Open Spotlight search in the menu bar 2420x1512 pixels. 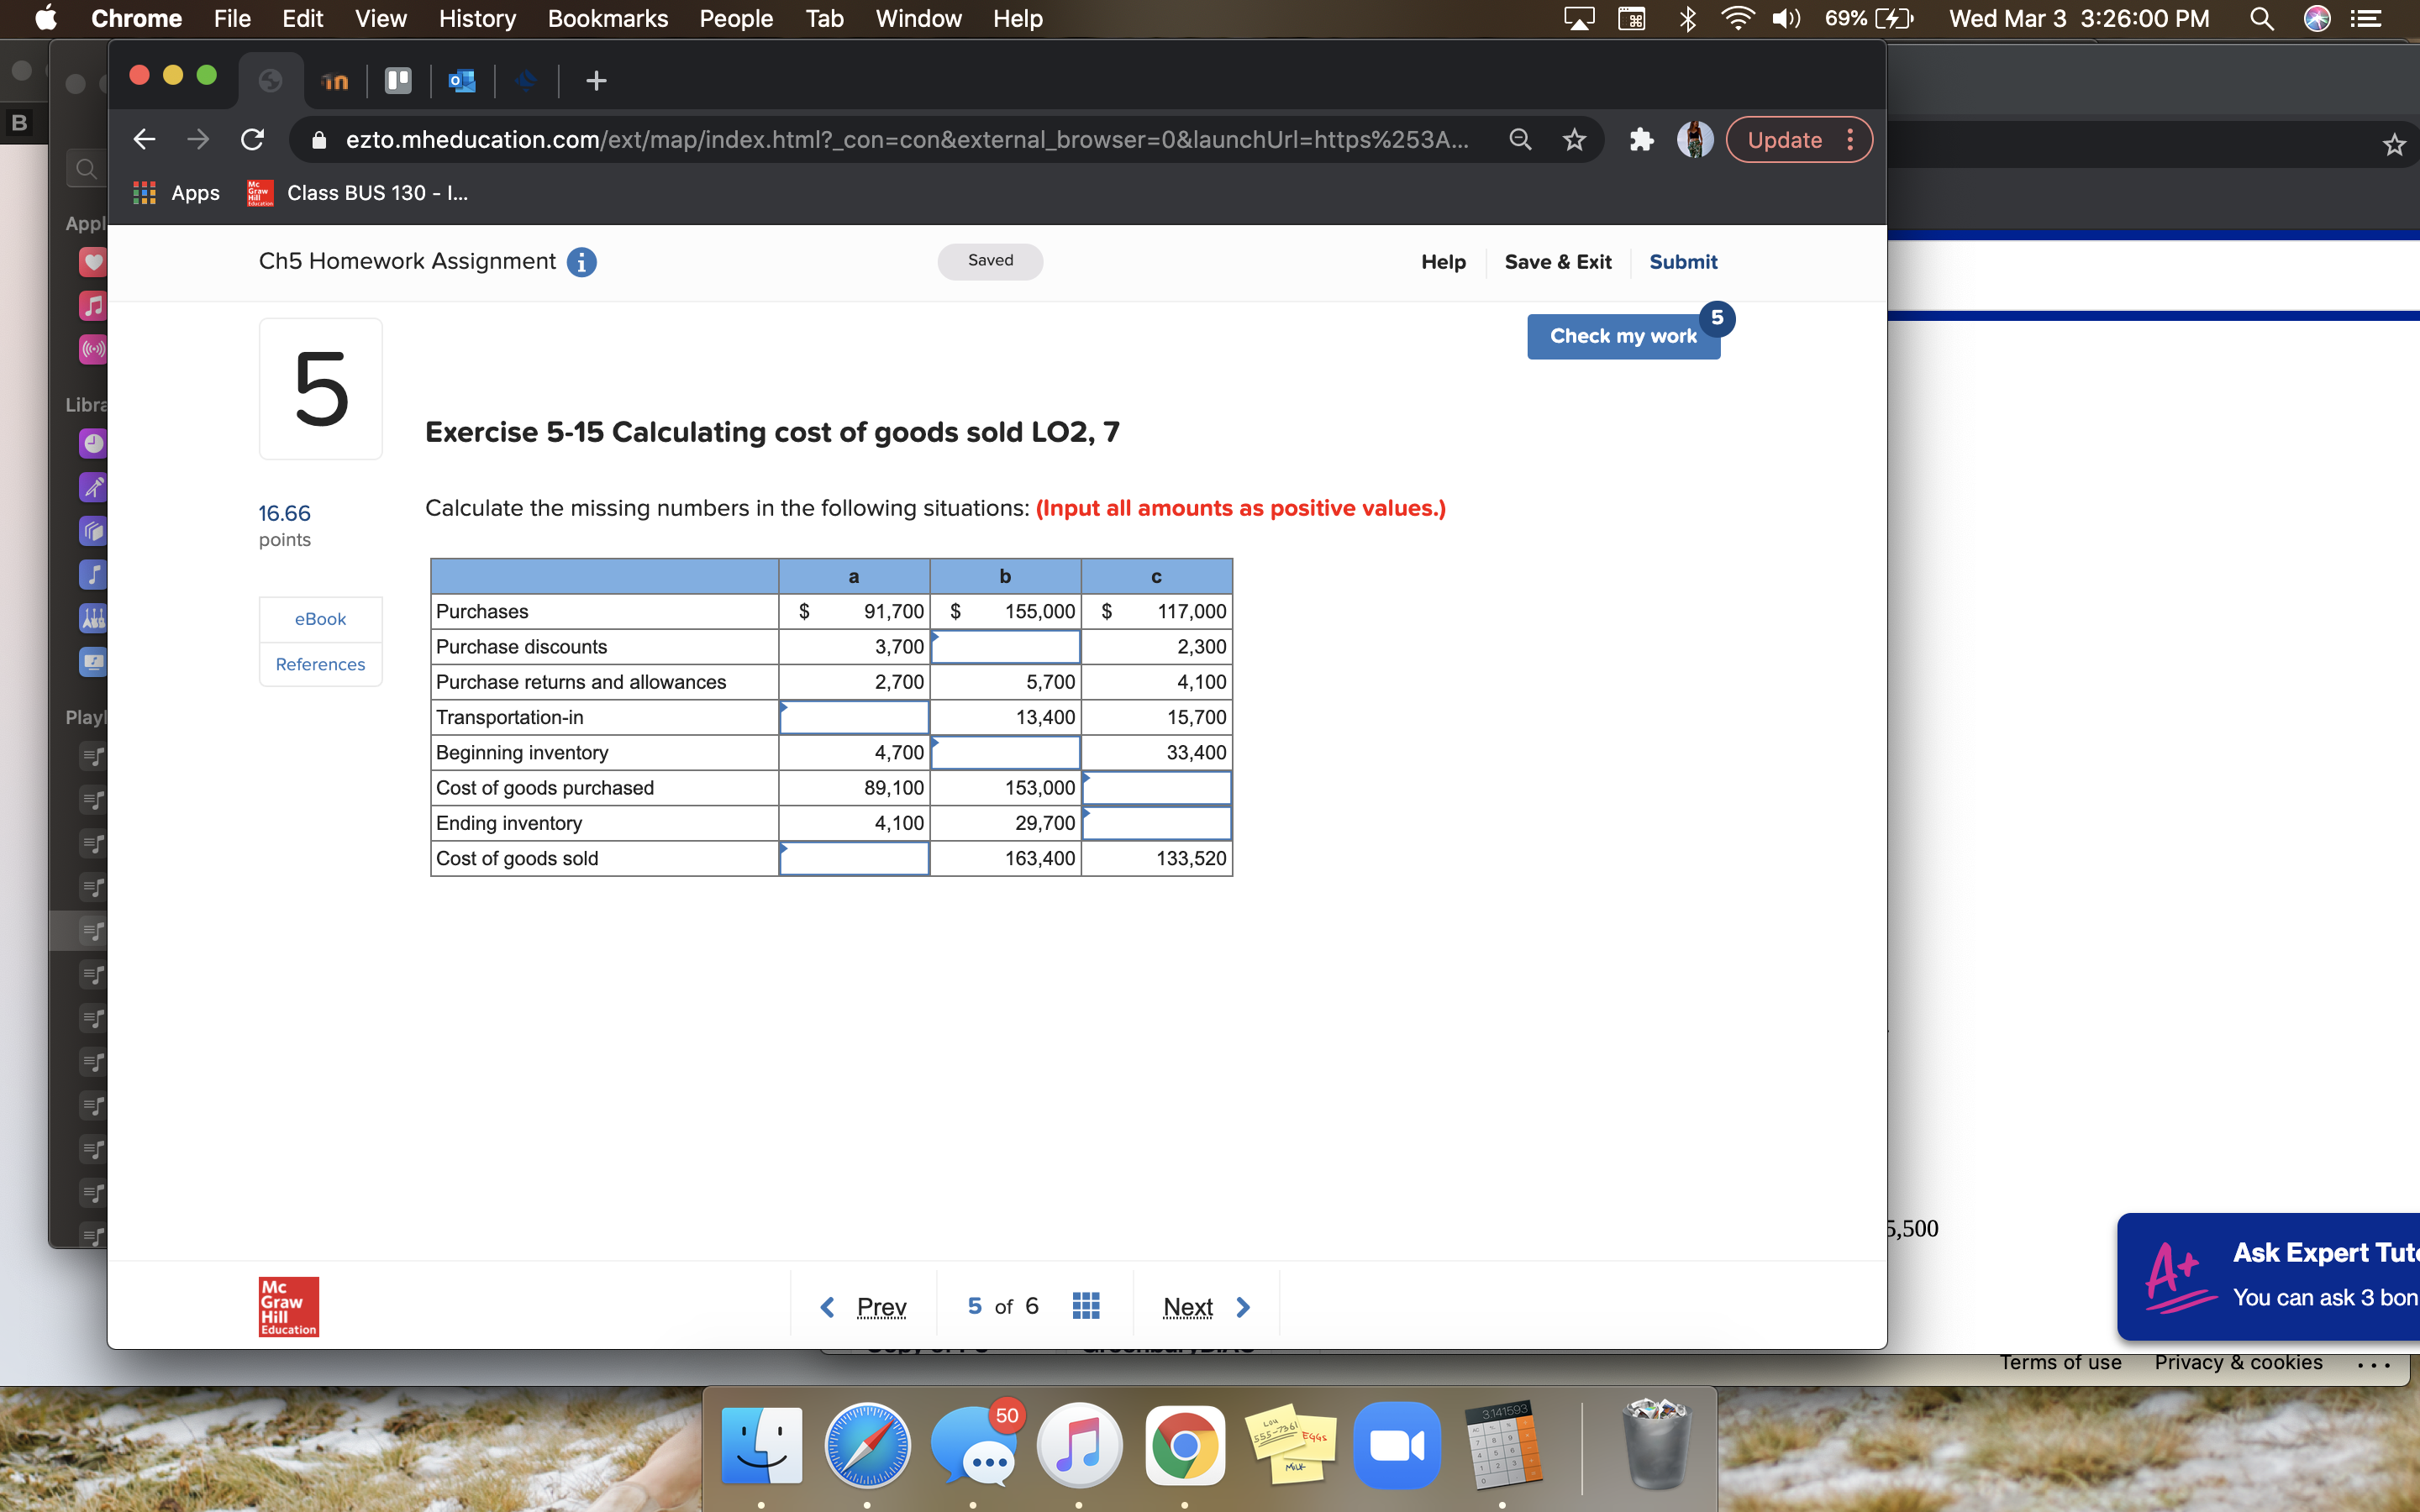click(x=2262, y=18)
